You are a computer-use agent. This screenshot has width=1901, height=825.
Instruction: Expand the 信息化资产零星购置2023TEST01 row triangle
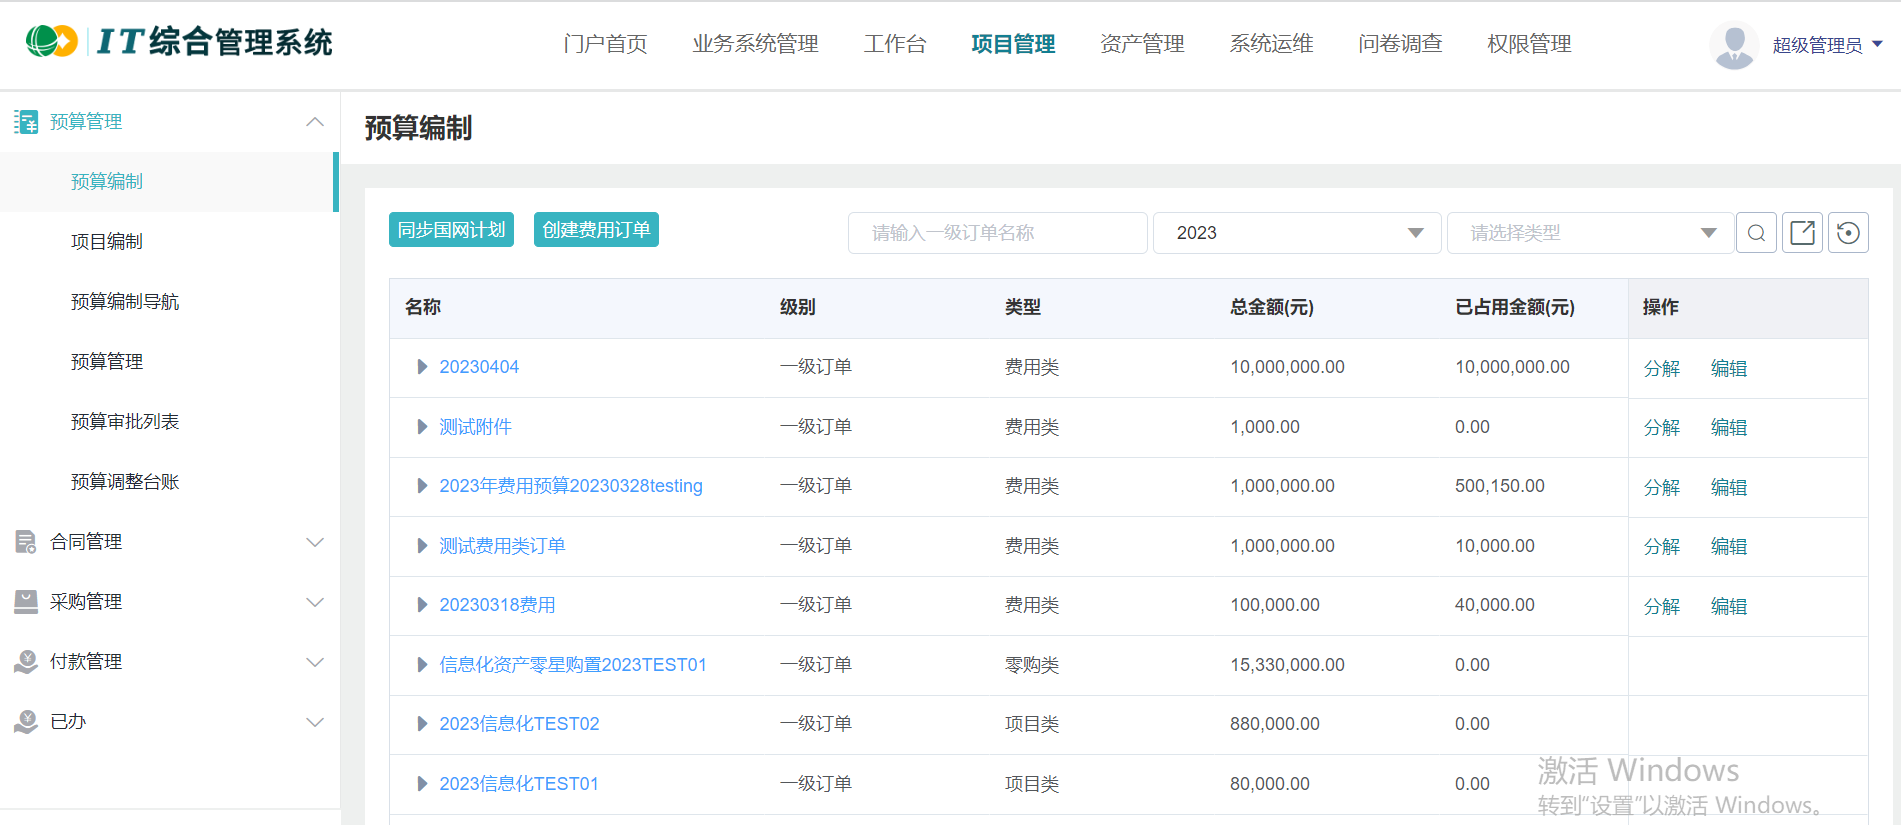(422, 665)
